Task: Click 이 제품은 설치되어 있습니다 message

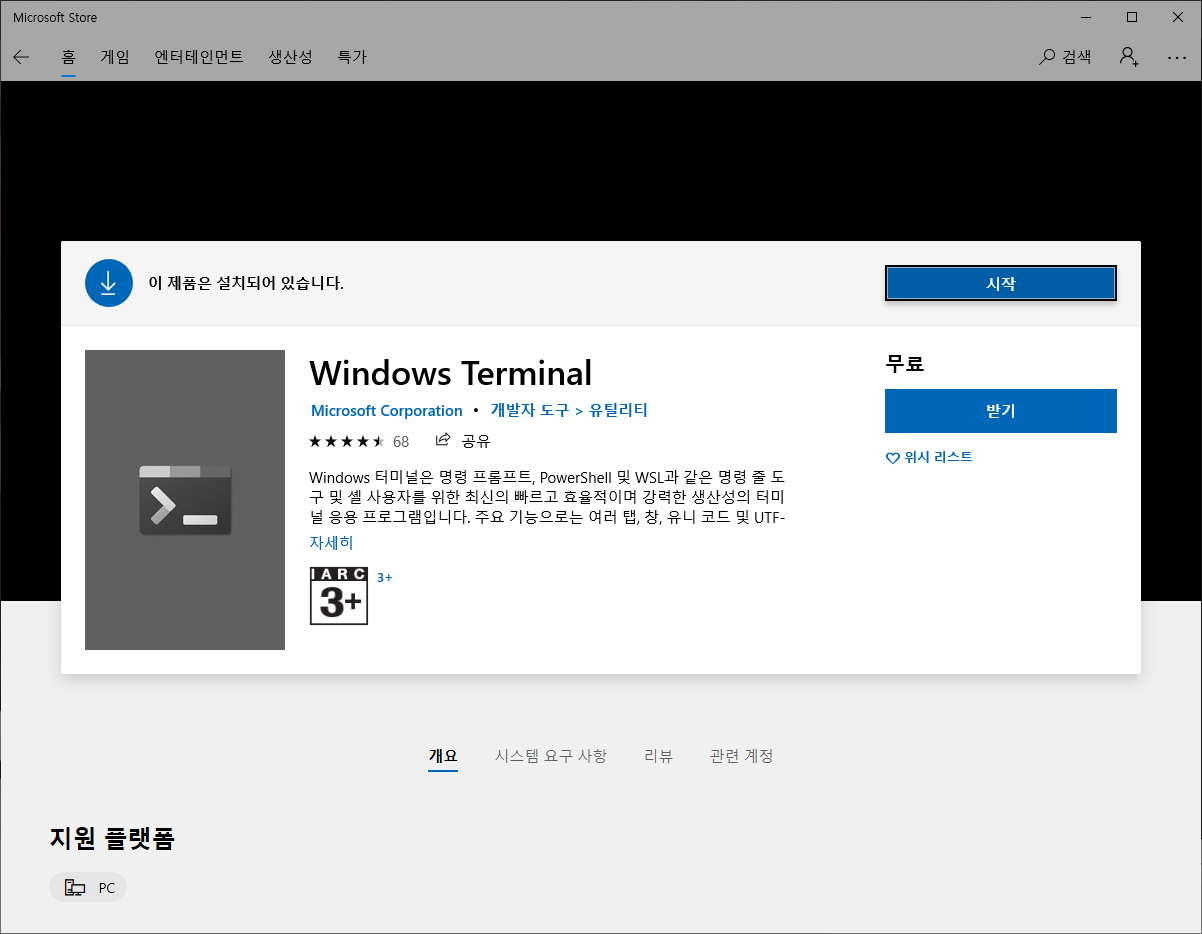Action: pyautogui.click(x=246, y=283)
